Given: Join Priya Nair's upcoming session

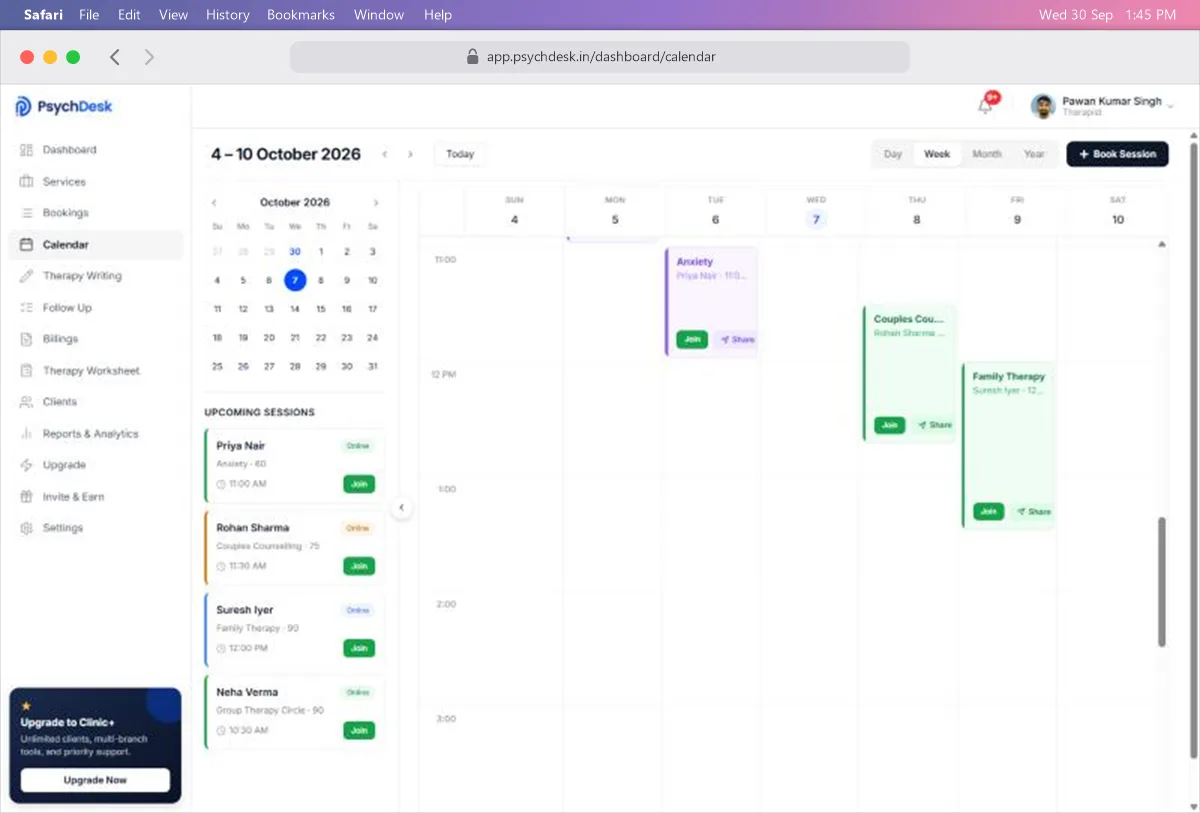Looking at the screenshot, I should click(359, 484).
